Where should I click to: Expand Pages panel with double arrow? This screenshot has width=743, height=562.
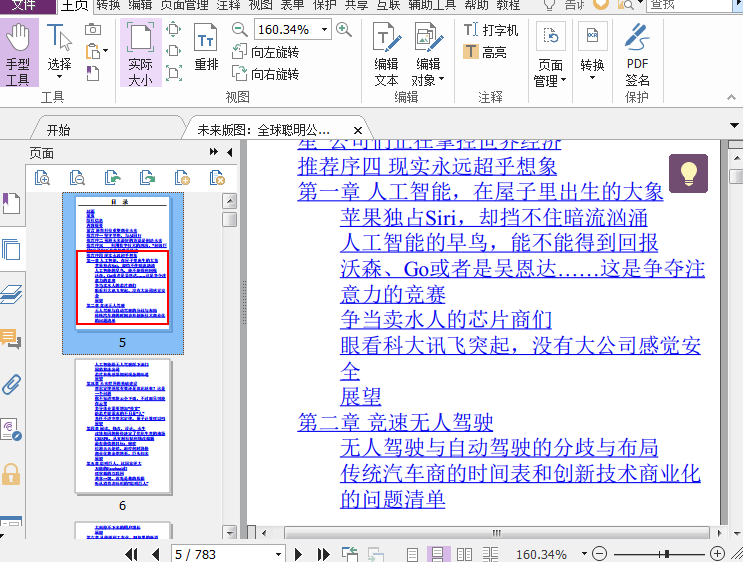coord(214,152)
